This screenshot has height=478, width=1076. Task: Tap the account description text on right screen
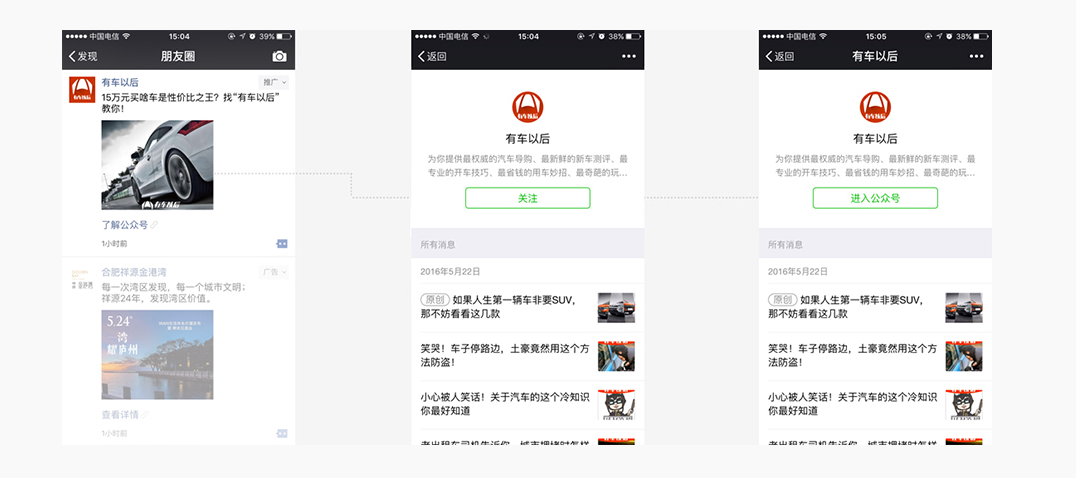click(x=876, y=166)
